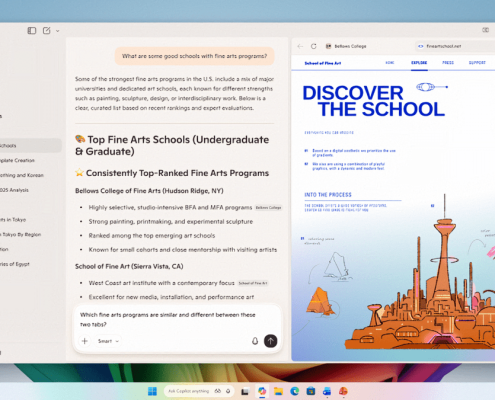Click the split view icon at window top right
The height and width of the screenshot is (400, 495).
(485, 30)
